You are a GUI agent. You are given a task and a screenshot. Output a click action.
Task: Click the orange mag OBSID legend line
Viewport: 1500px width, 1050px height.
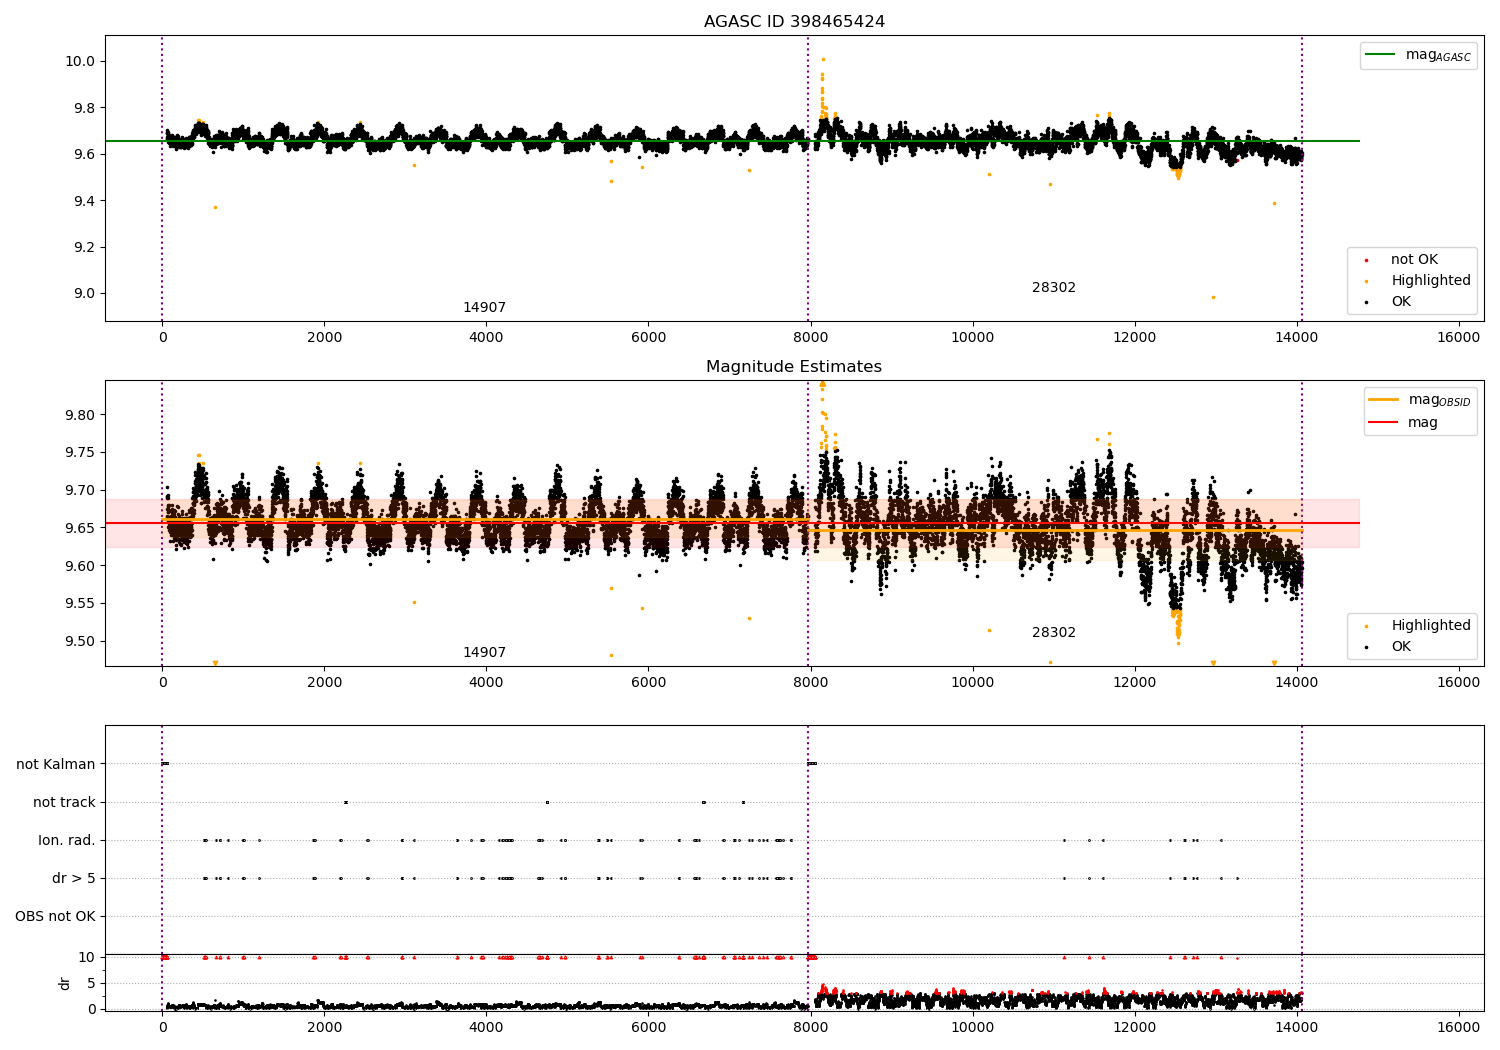[x=1384, y=400]
